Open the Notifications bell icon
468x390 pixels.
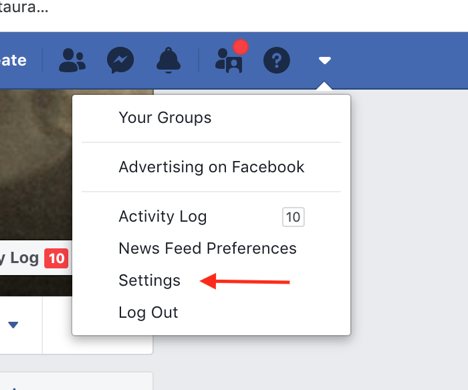pos(168,60)
